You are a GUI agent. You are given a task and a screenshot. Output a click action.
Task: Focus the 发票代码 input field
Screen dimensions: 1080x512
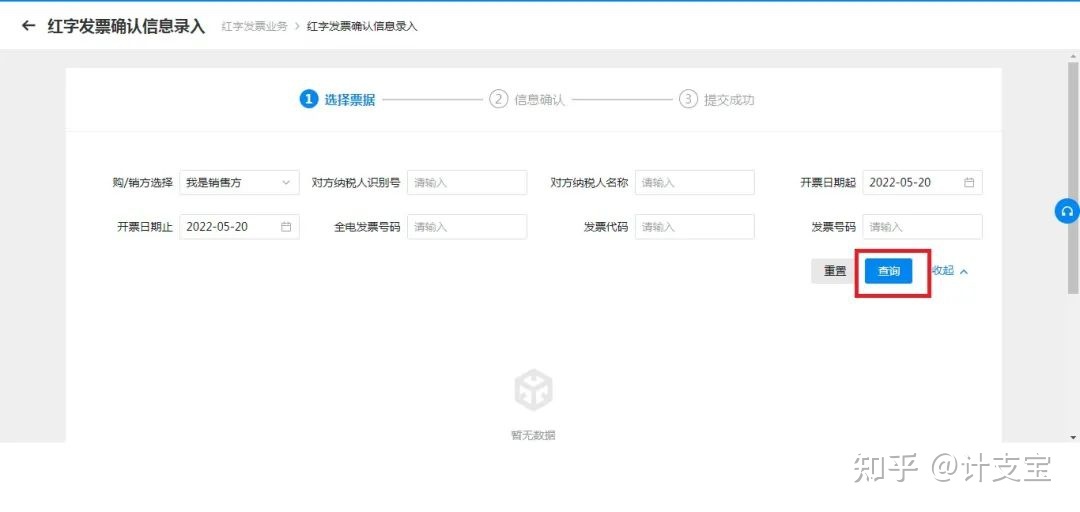click(695, 227)
